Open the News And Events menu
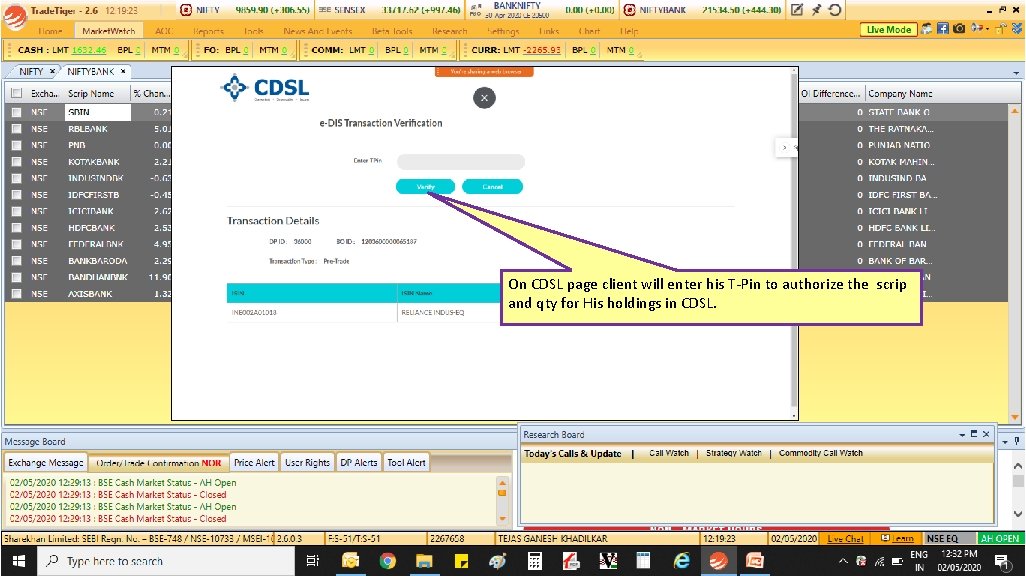Image resolution: width=1026 pixels, height=576 pixels. pyautogui.click(x=317, y=31)
